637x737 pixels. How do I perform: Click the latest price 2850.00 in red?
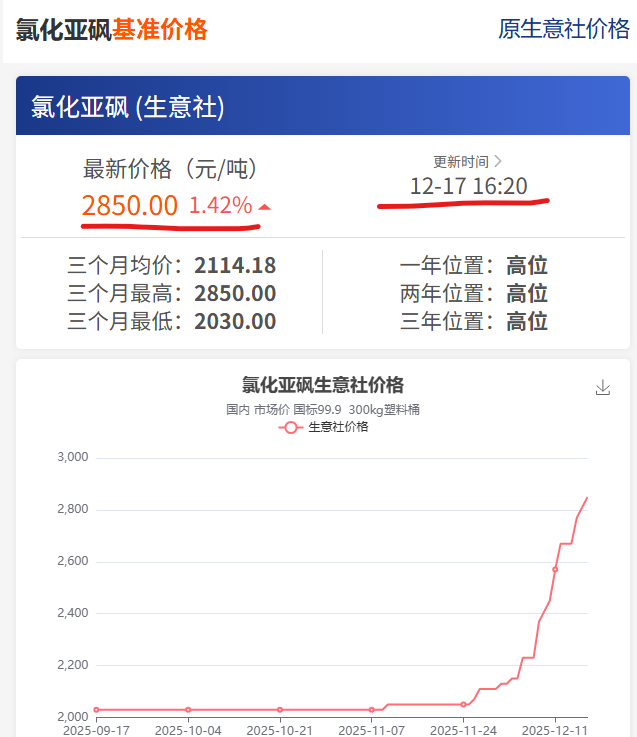point(130,206)
